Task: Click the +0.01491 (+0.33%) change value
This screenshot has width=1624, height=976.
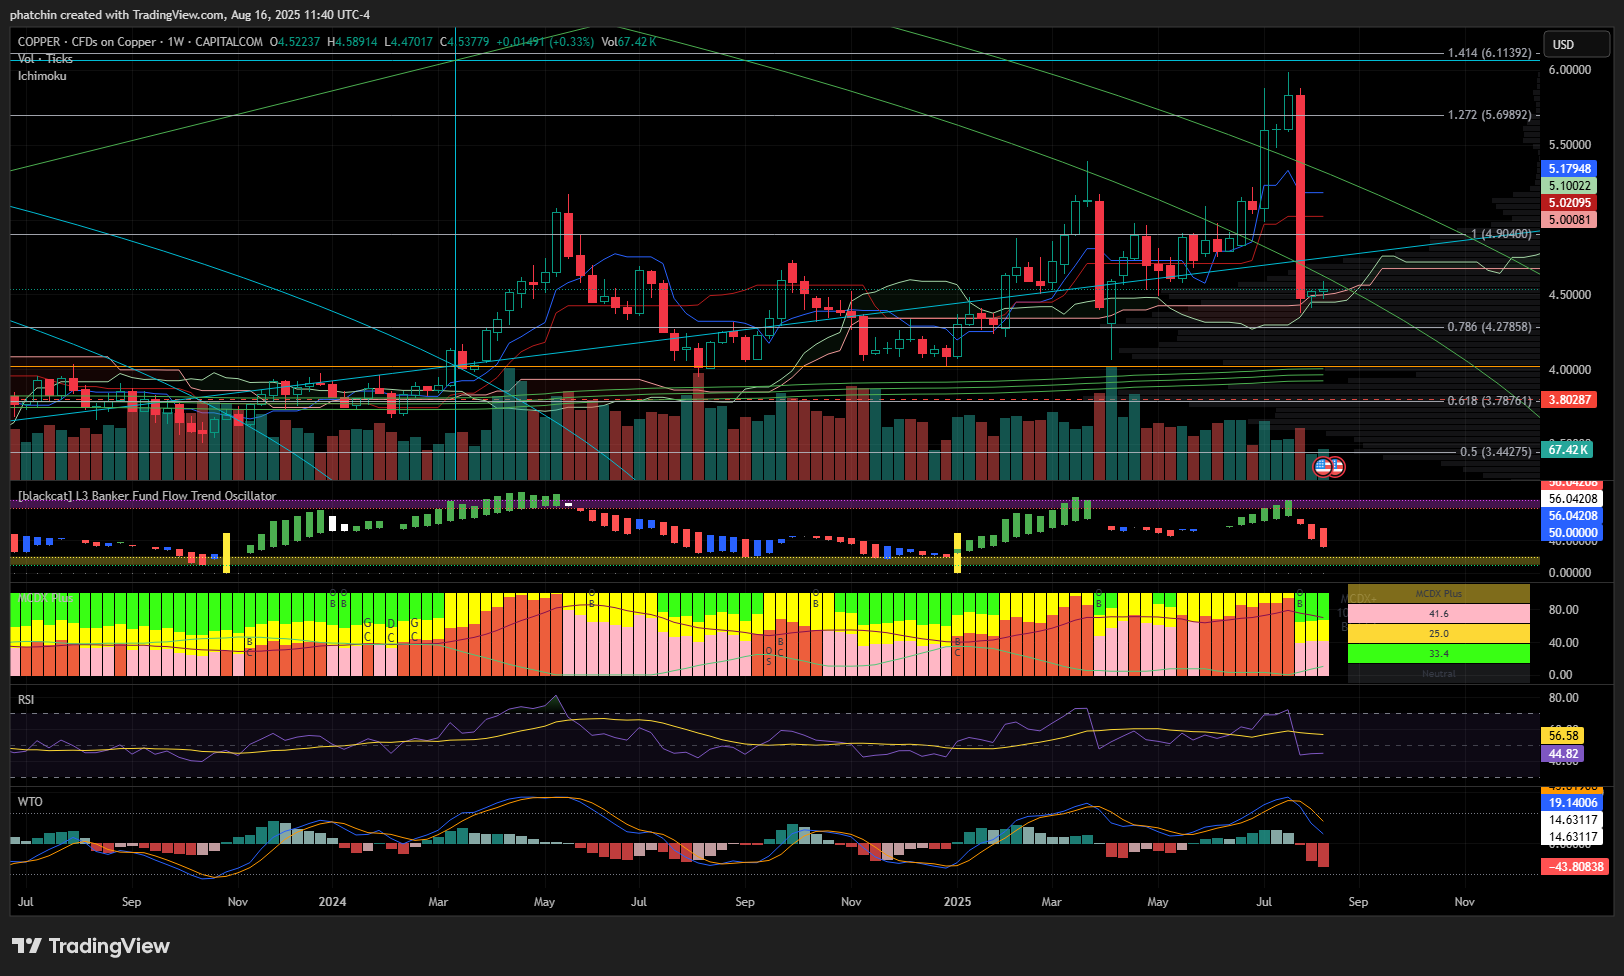Action: coord(545,42)
